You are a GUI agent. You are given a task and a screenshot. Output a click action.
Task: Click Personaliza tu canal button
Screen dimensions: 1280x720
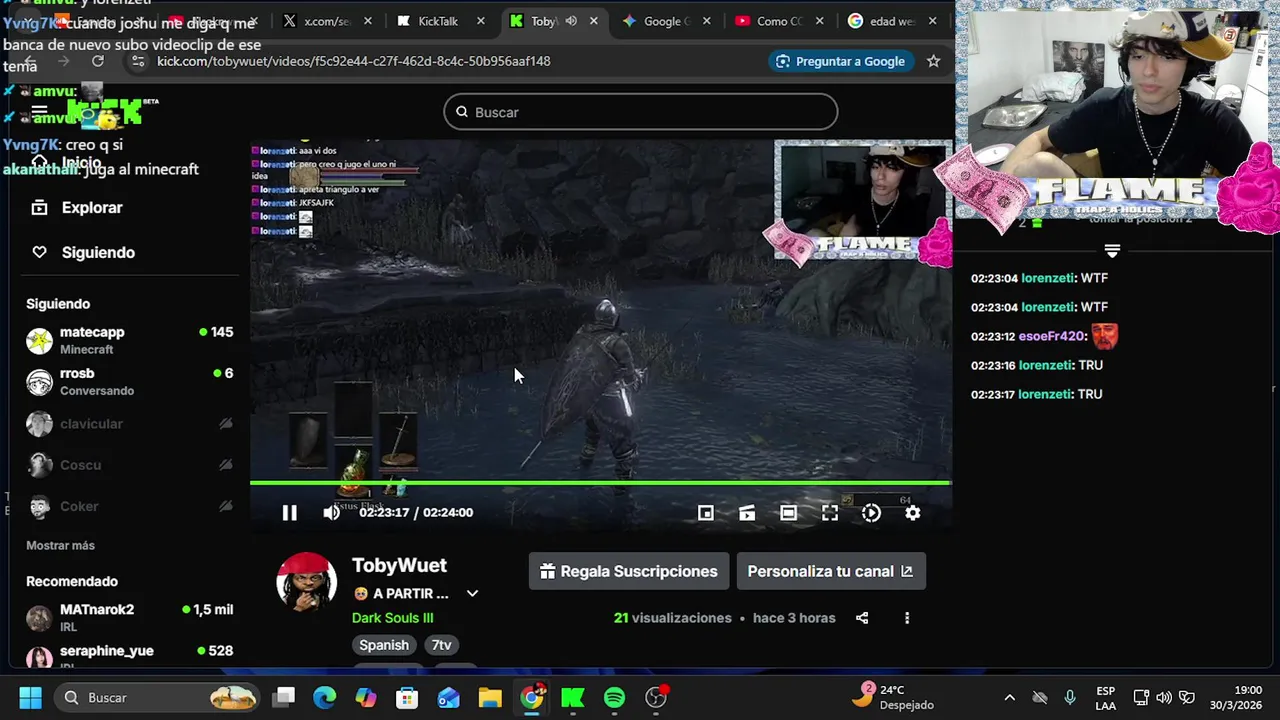[x=830, y=572]
